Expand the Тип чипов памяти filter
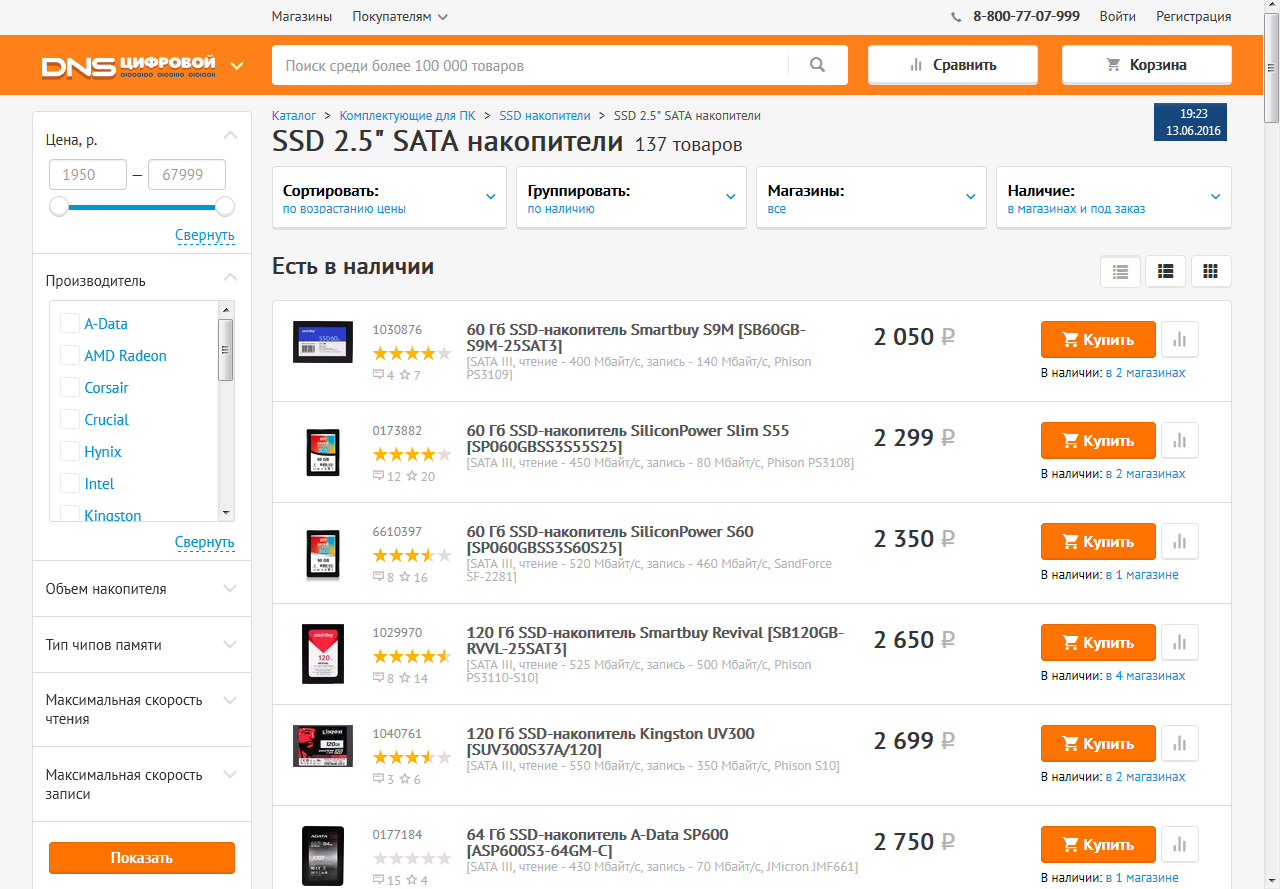Viewport: 1280px width, 889px height. (142, 644)
